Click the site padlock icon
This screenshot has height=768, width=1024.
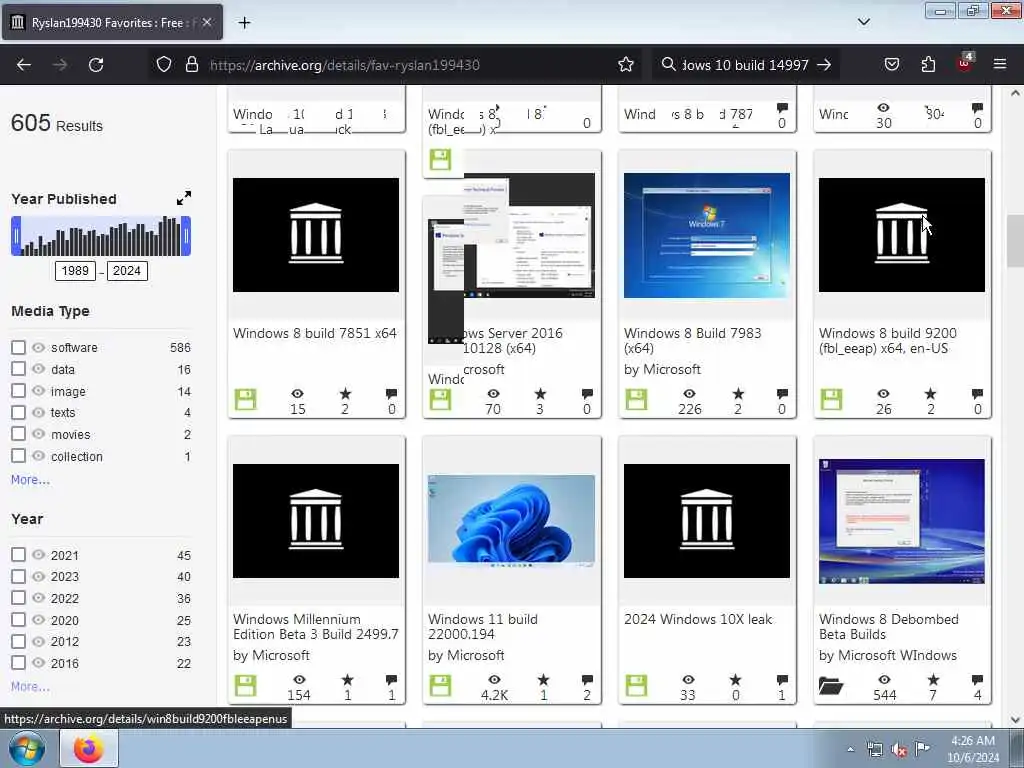tap(191, 64)
